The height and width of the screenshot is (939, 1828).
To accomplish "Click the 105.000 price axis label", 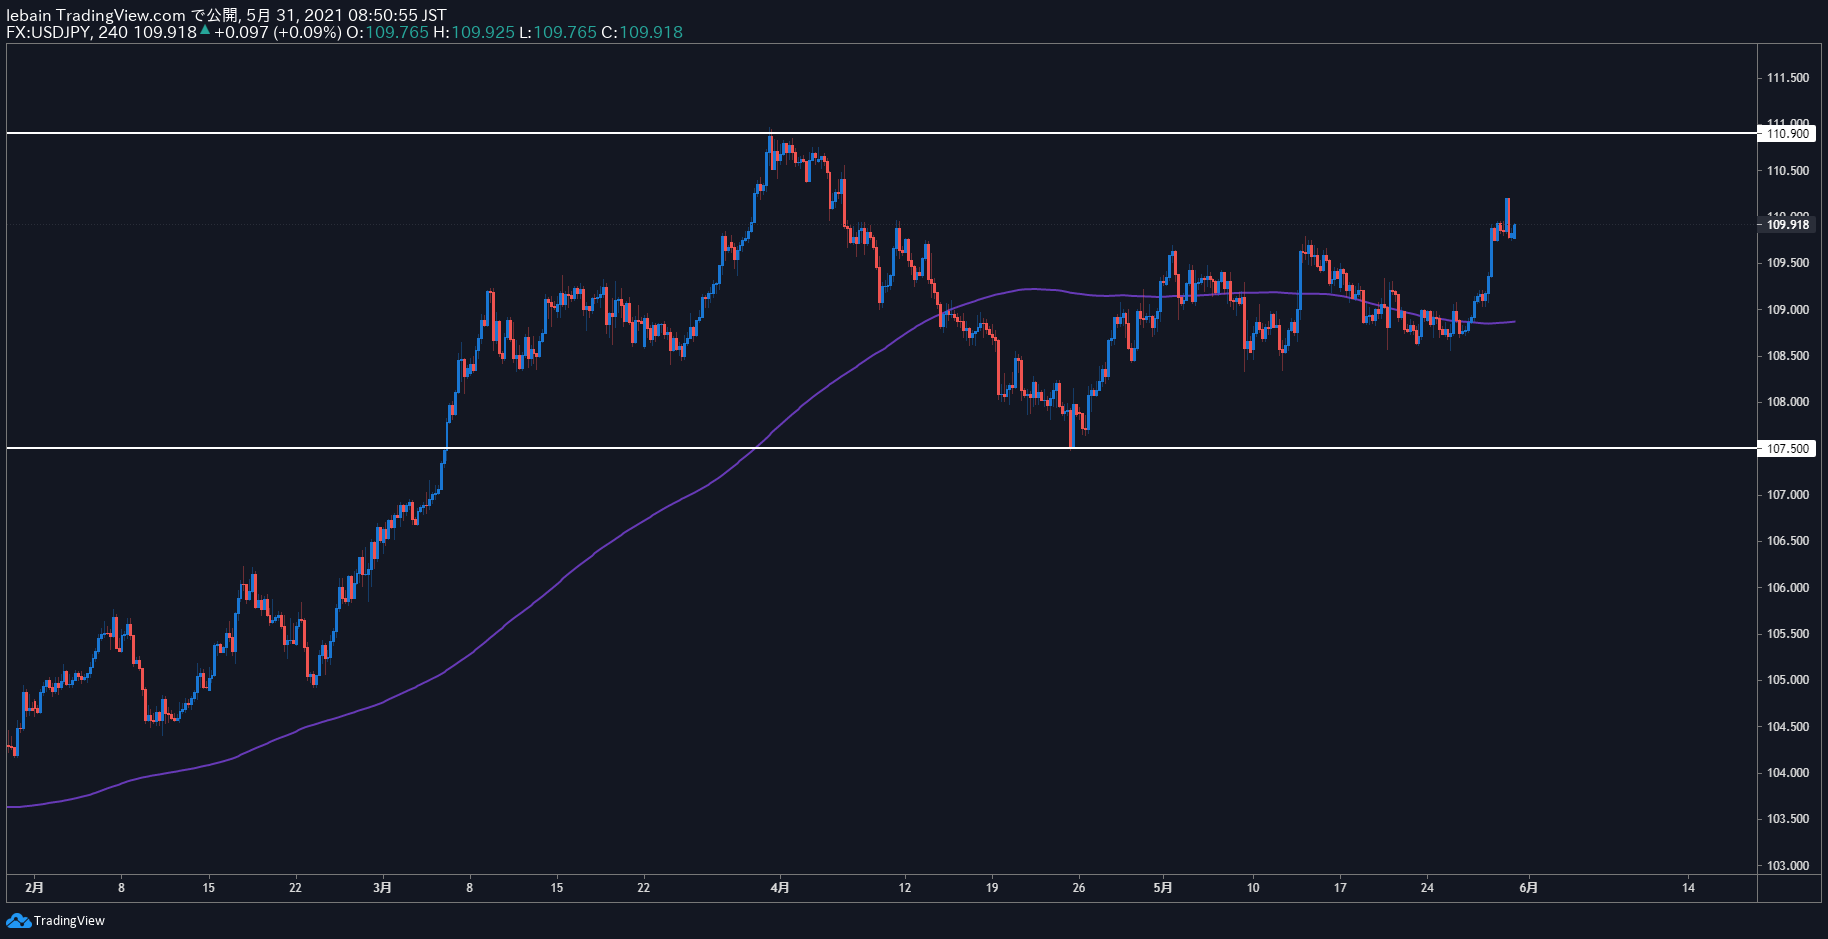I will click(1787, 680).
